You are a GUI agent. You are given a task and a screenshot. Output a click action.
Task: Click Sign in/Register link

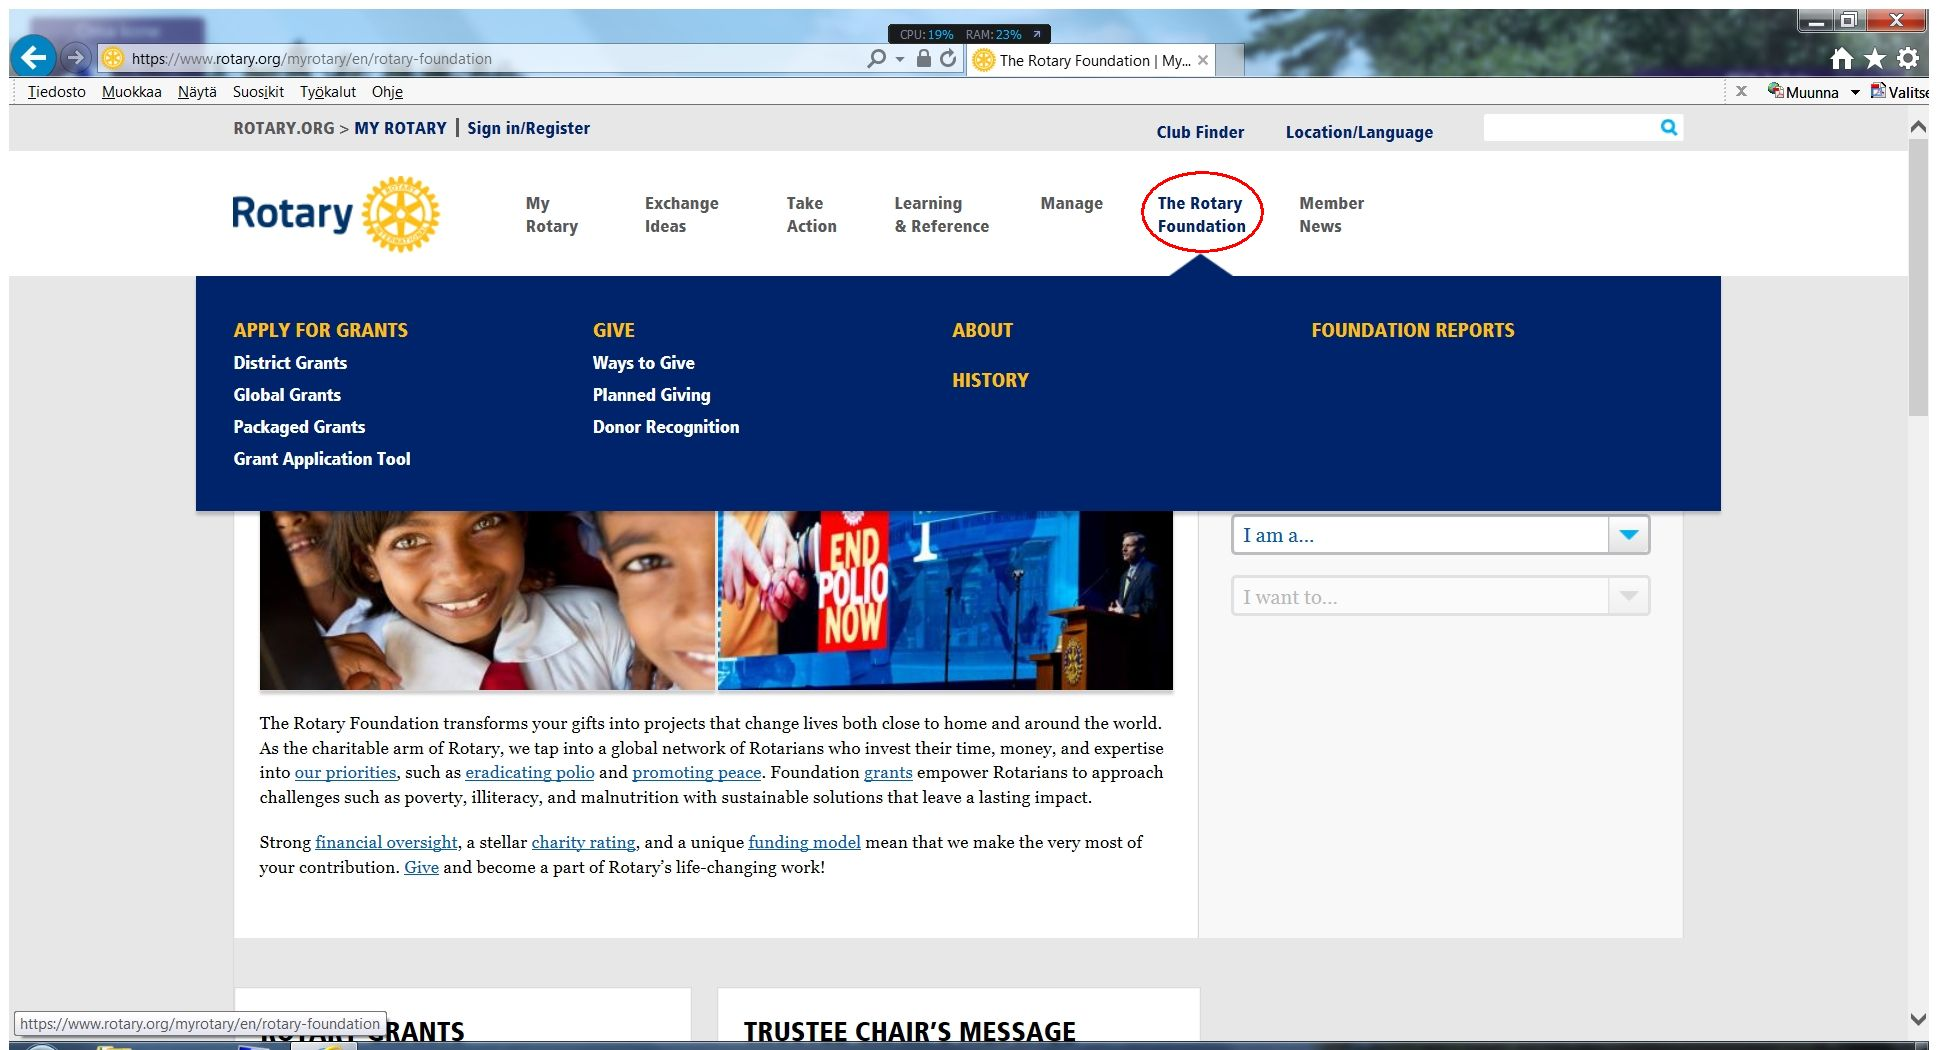(x=528, y=128)
